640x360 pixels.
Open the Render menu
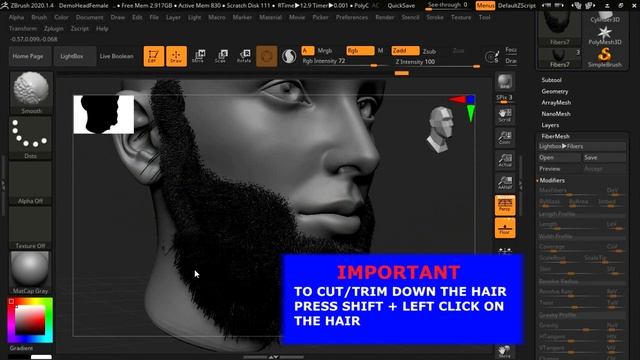tap(384, 18)
